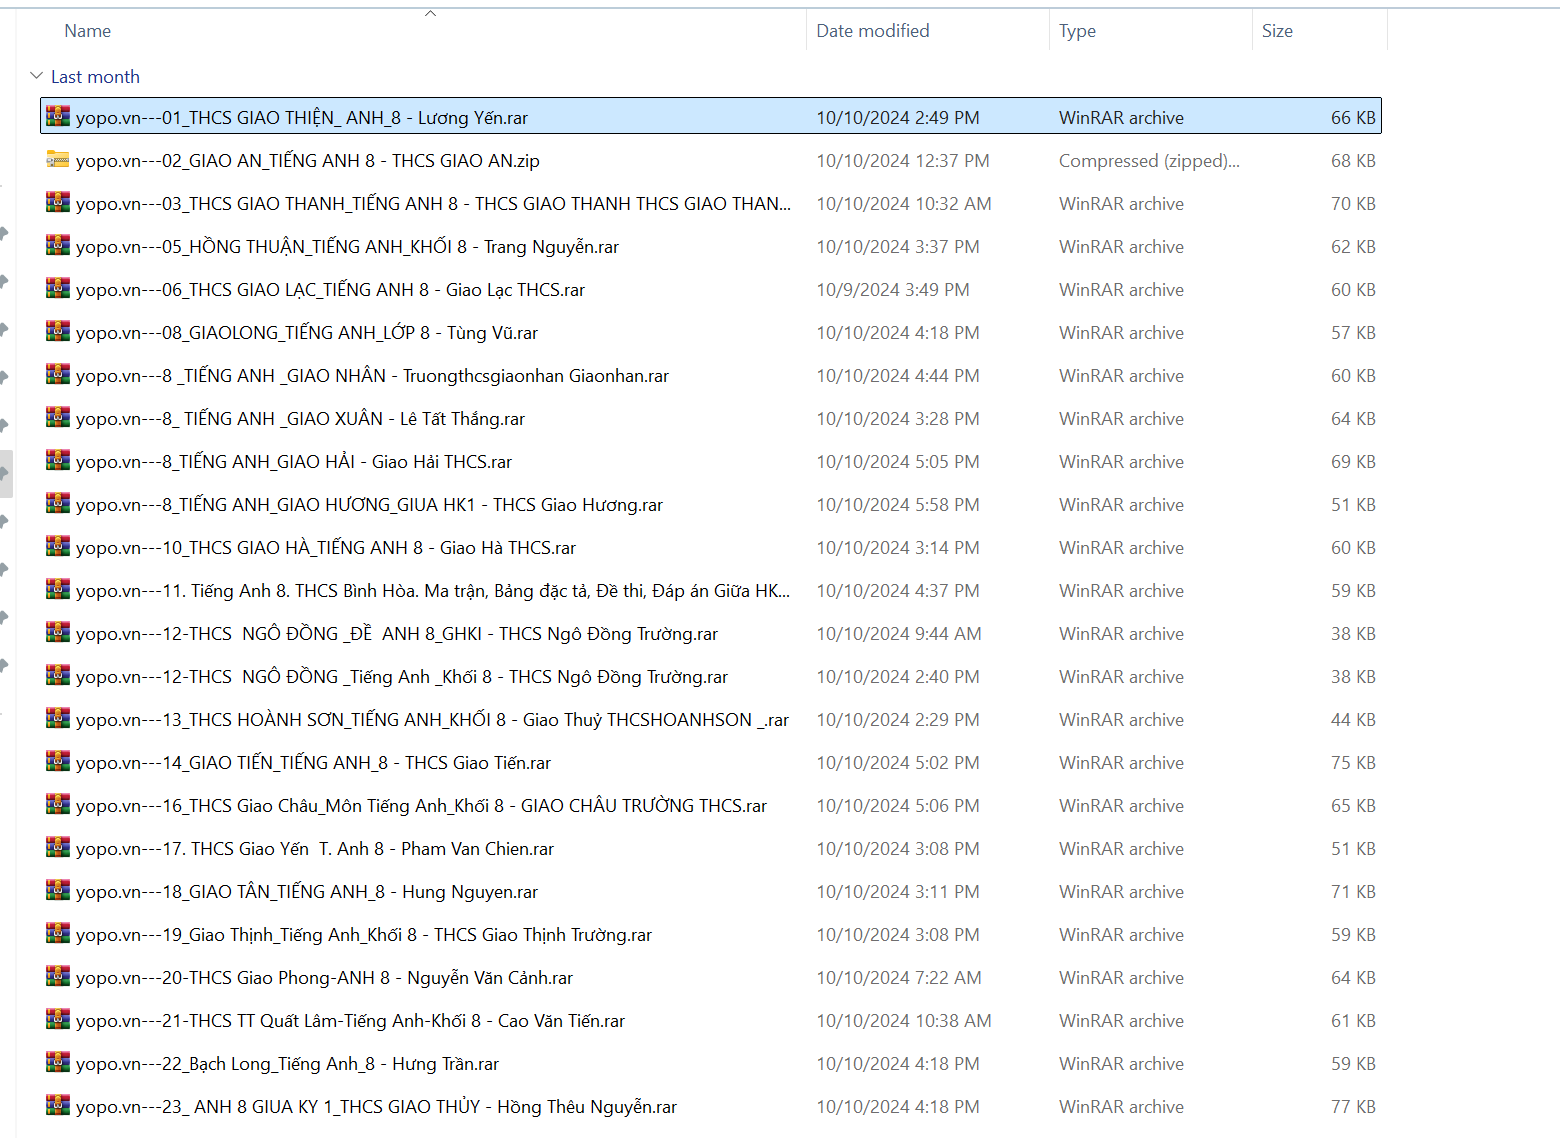Select file name 05_HỒNG THUẬN - Trang Nguyễn.rar
The image size is (1560, 1144).
click(x=348, y=247)
